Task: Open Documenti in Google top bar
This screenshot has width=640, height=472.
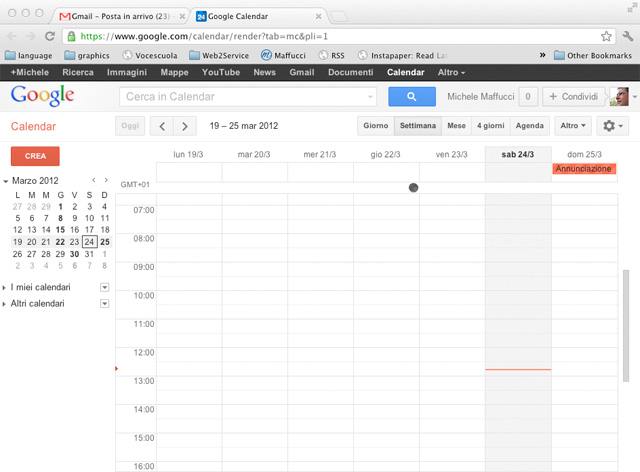Action: tap(350, 73)
